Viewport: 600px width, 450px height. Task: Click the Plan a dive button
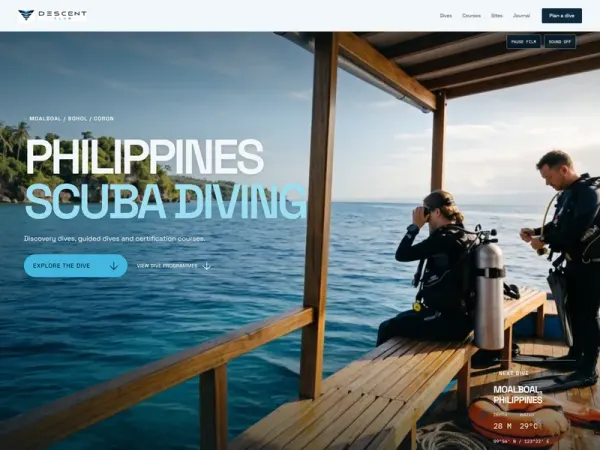562,16
